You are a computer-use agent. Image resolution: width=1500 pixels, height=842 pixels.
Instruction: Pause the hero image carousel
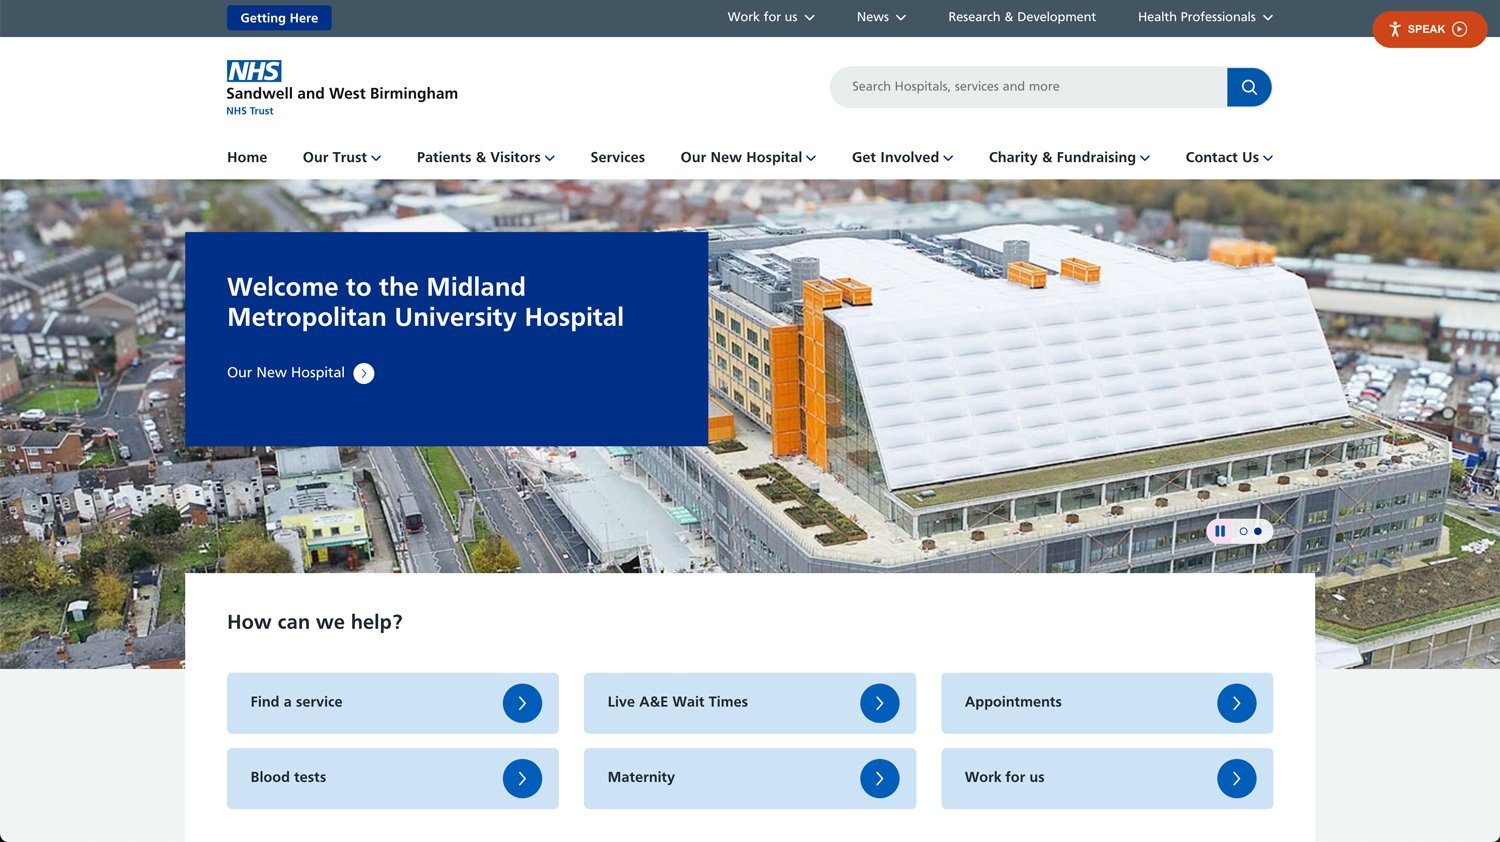[x=1220, y=531]
